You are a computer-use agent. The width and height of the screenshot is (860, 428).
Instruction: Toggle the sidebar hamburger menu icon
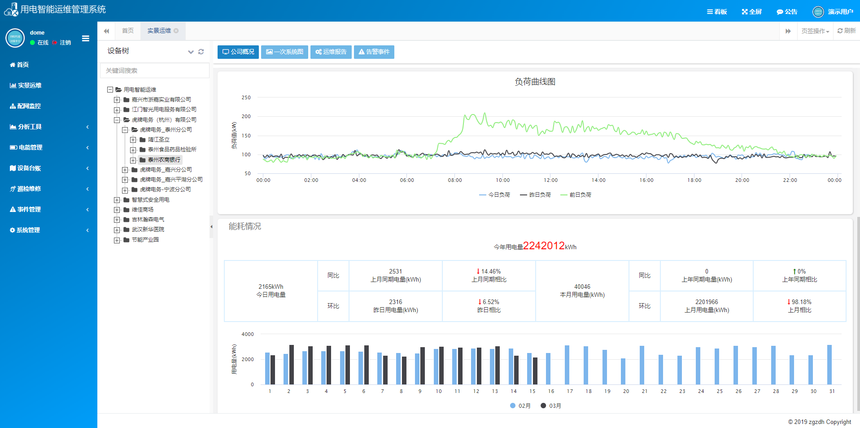point(86,38)
